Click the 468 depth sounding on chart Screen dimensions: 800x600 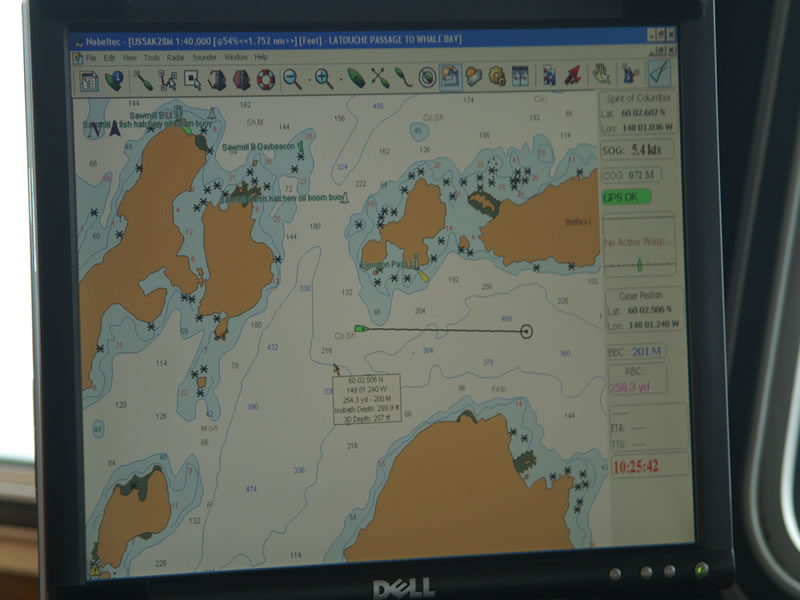506,318
